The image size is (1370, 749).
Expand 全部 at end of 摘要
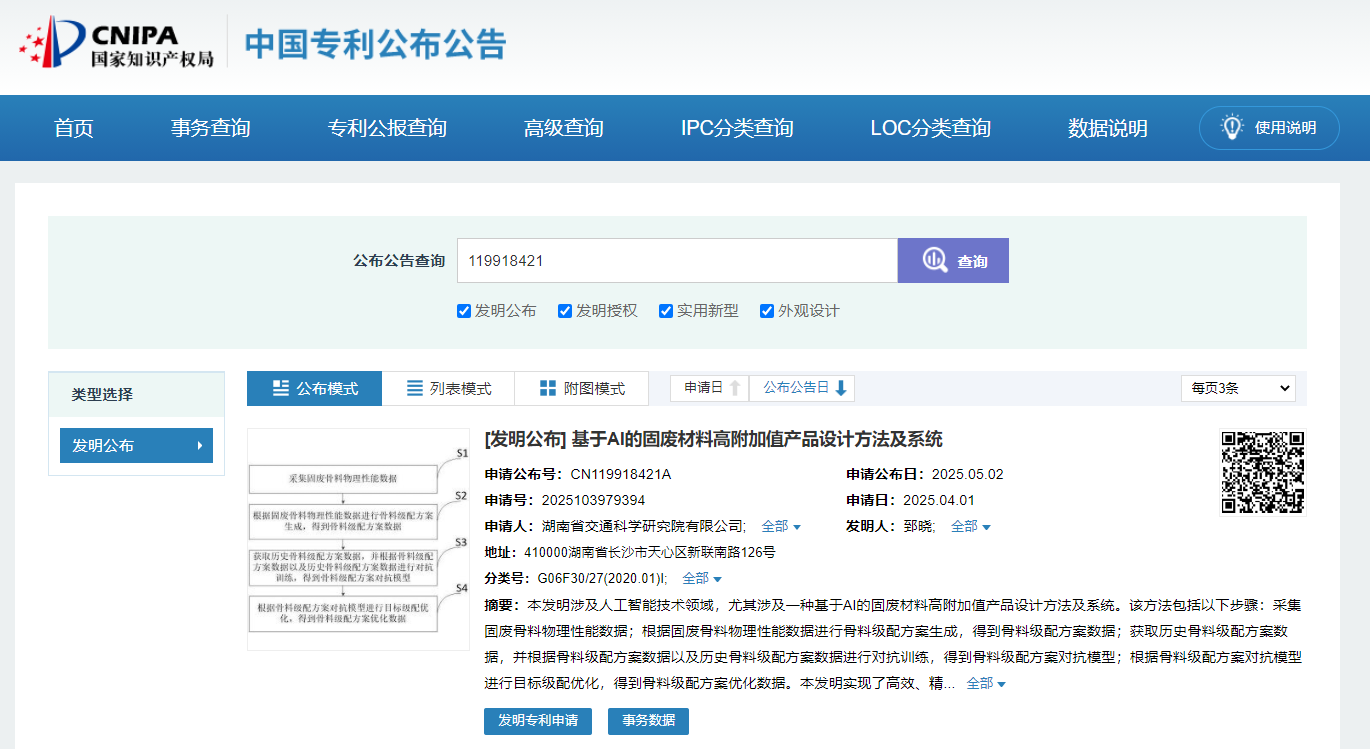coord(986,684)
